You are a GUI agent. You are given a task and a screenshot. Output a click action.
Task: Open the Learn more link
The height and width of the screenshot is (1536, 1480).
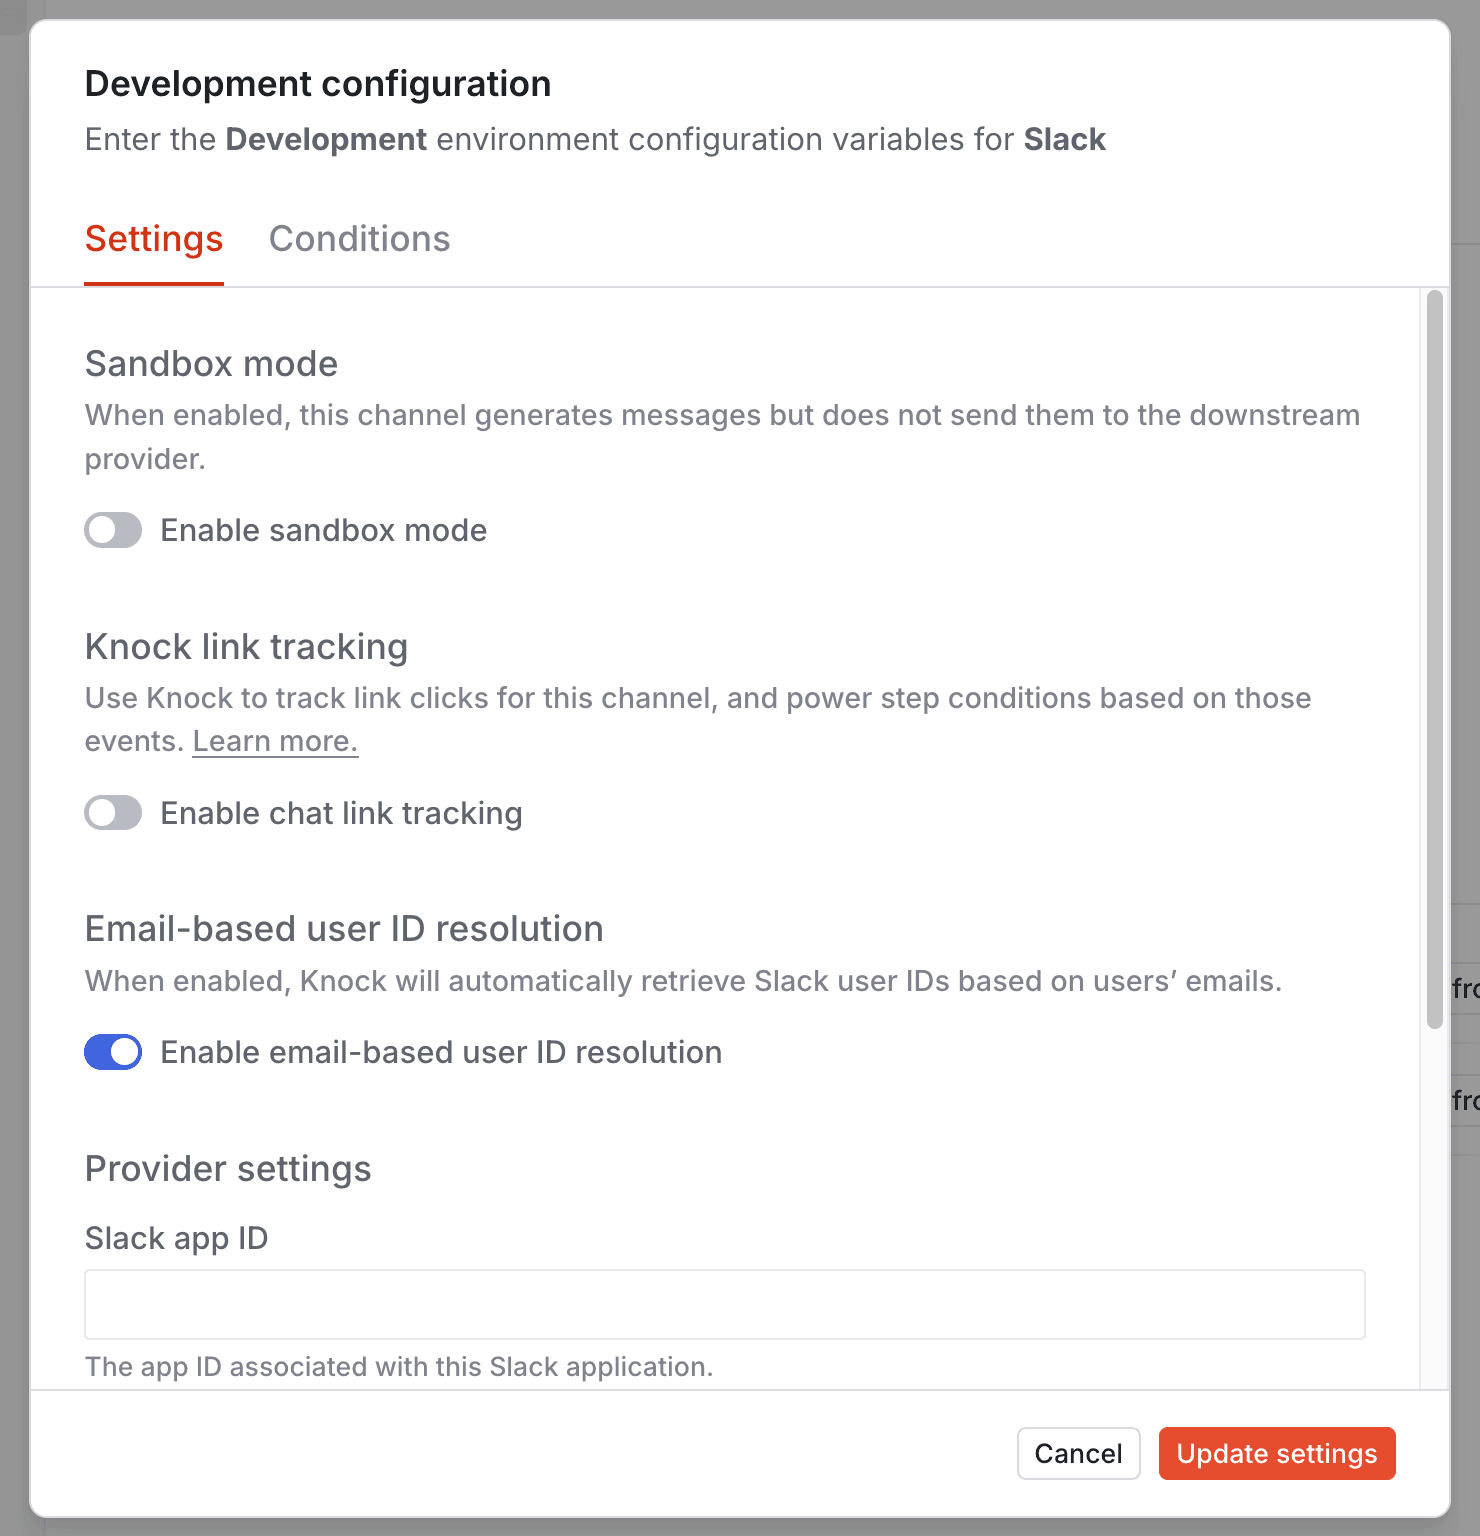click(274, 740)
